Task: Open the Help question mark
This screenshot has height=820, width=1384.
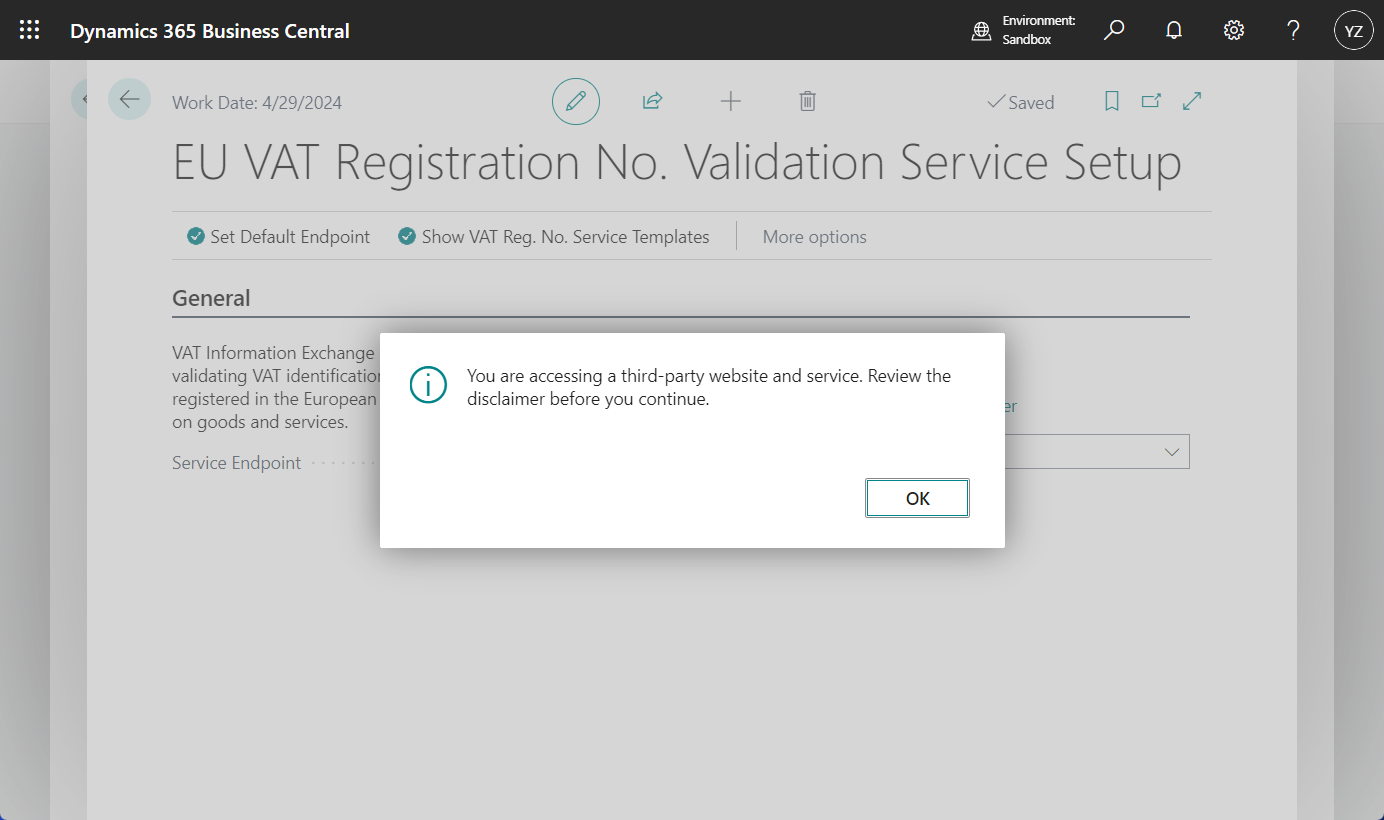Action: [x=1293, y=30]
